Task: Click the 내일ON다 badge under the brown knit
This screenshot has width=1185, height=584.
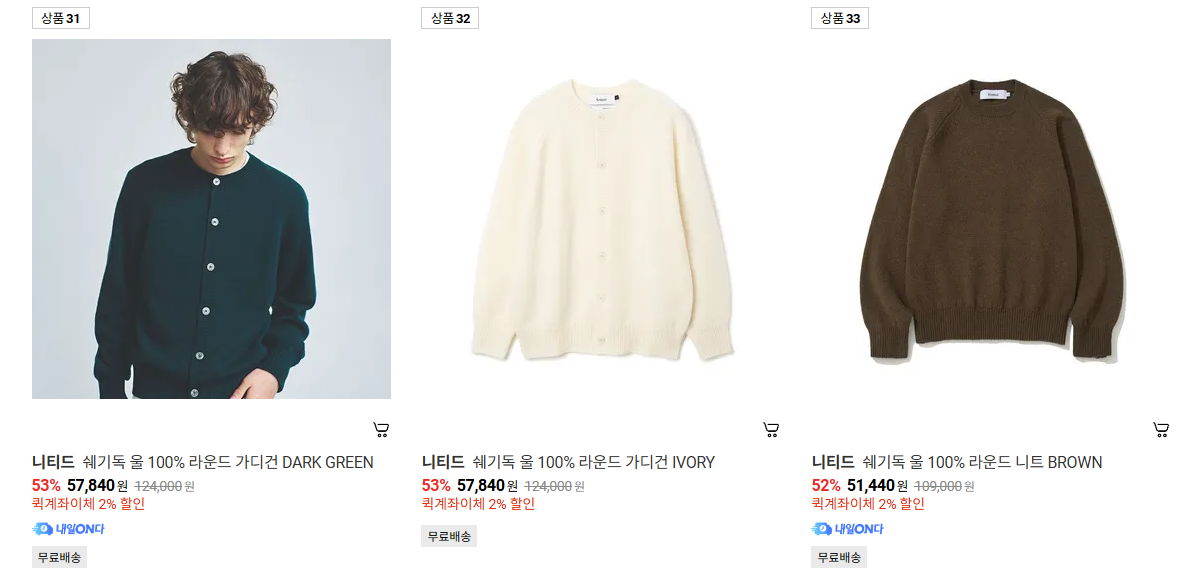Action: pos(847,529)
